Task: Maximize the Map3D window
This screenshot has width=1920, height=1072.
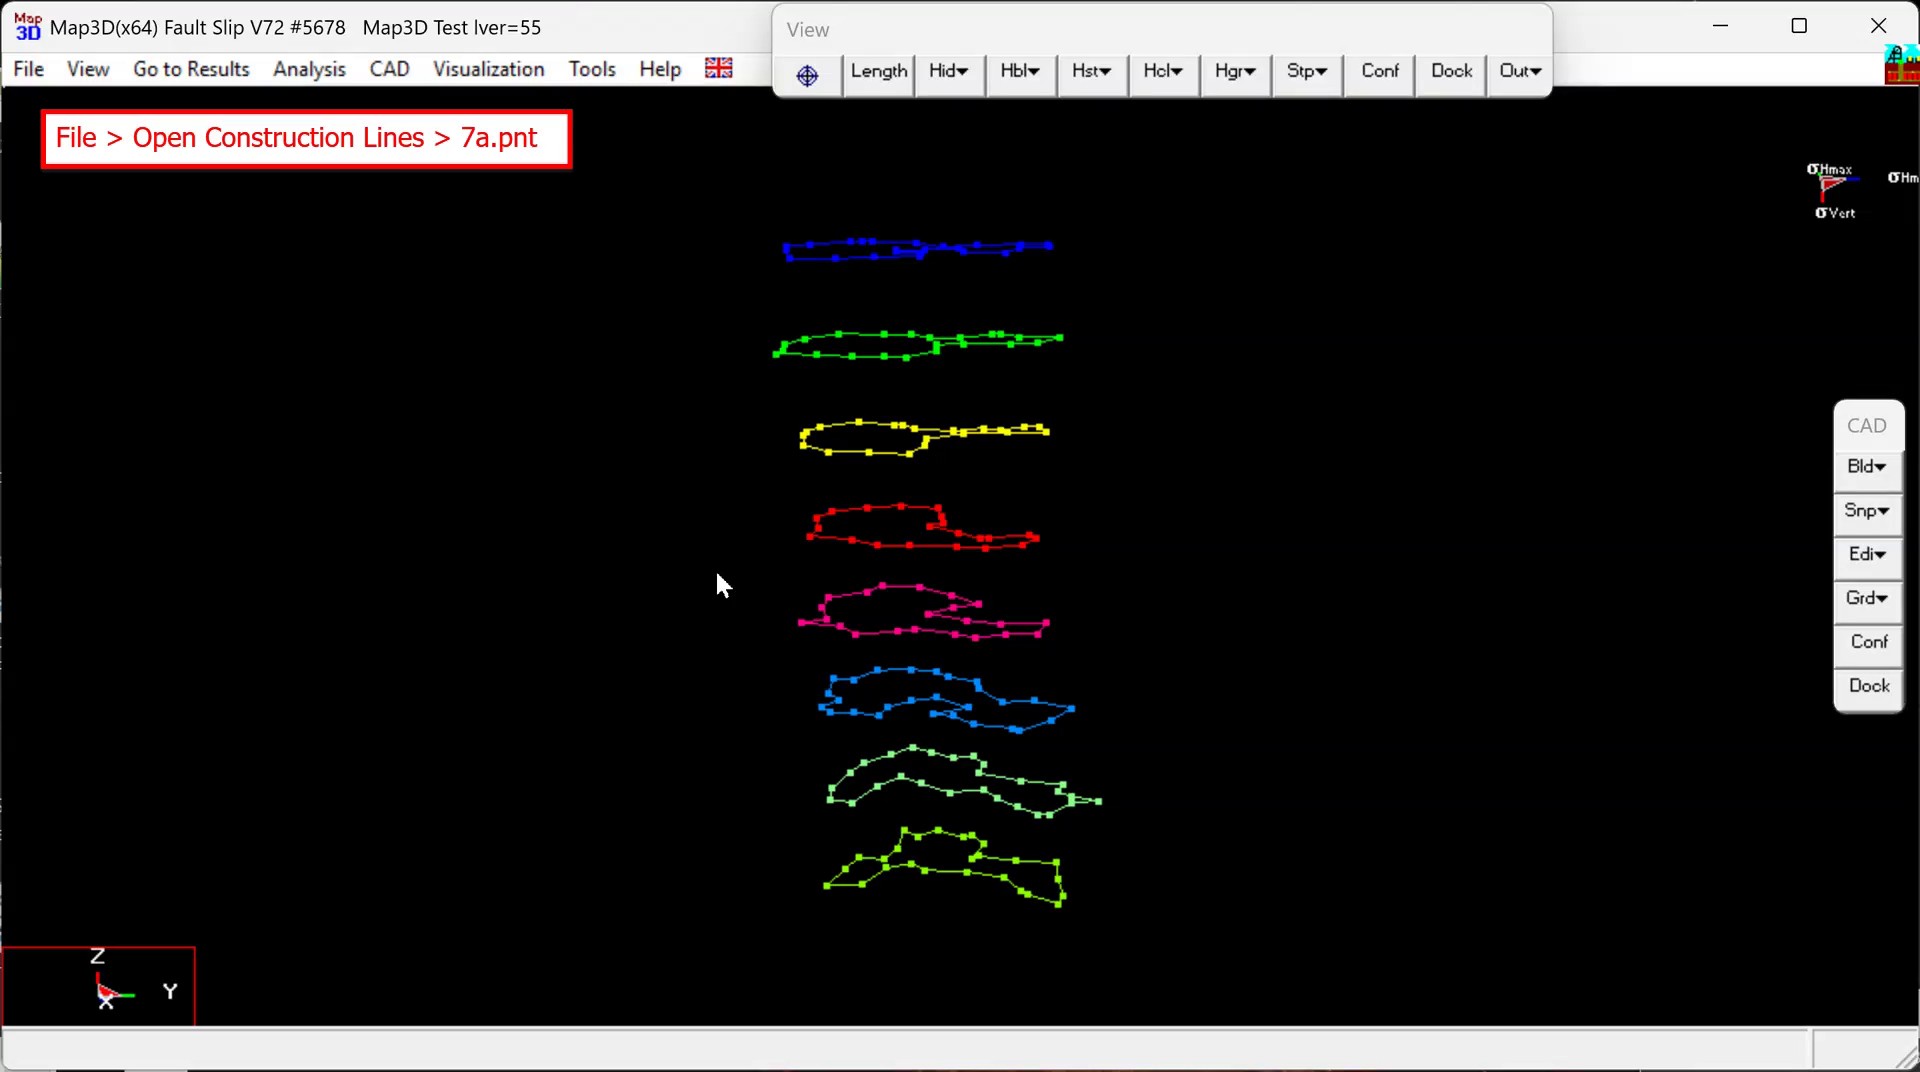Action: click(1799, 27)
